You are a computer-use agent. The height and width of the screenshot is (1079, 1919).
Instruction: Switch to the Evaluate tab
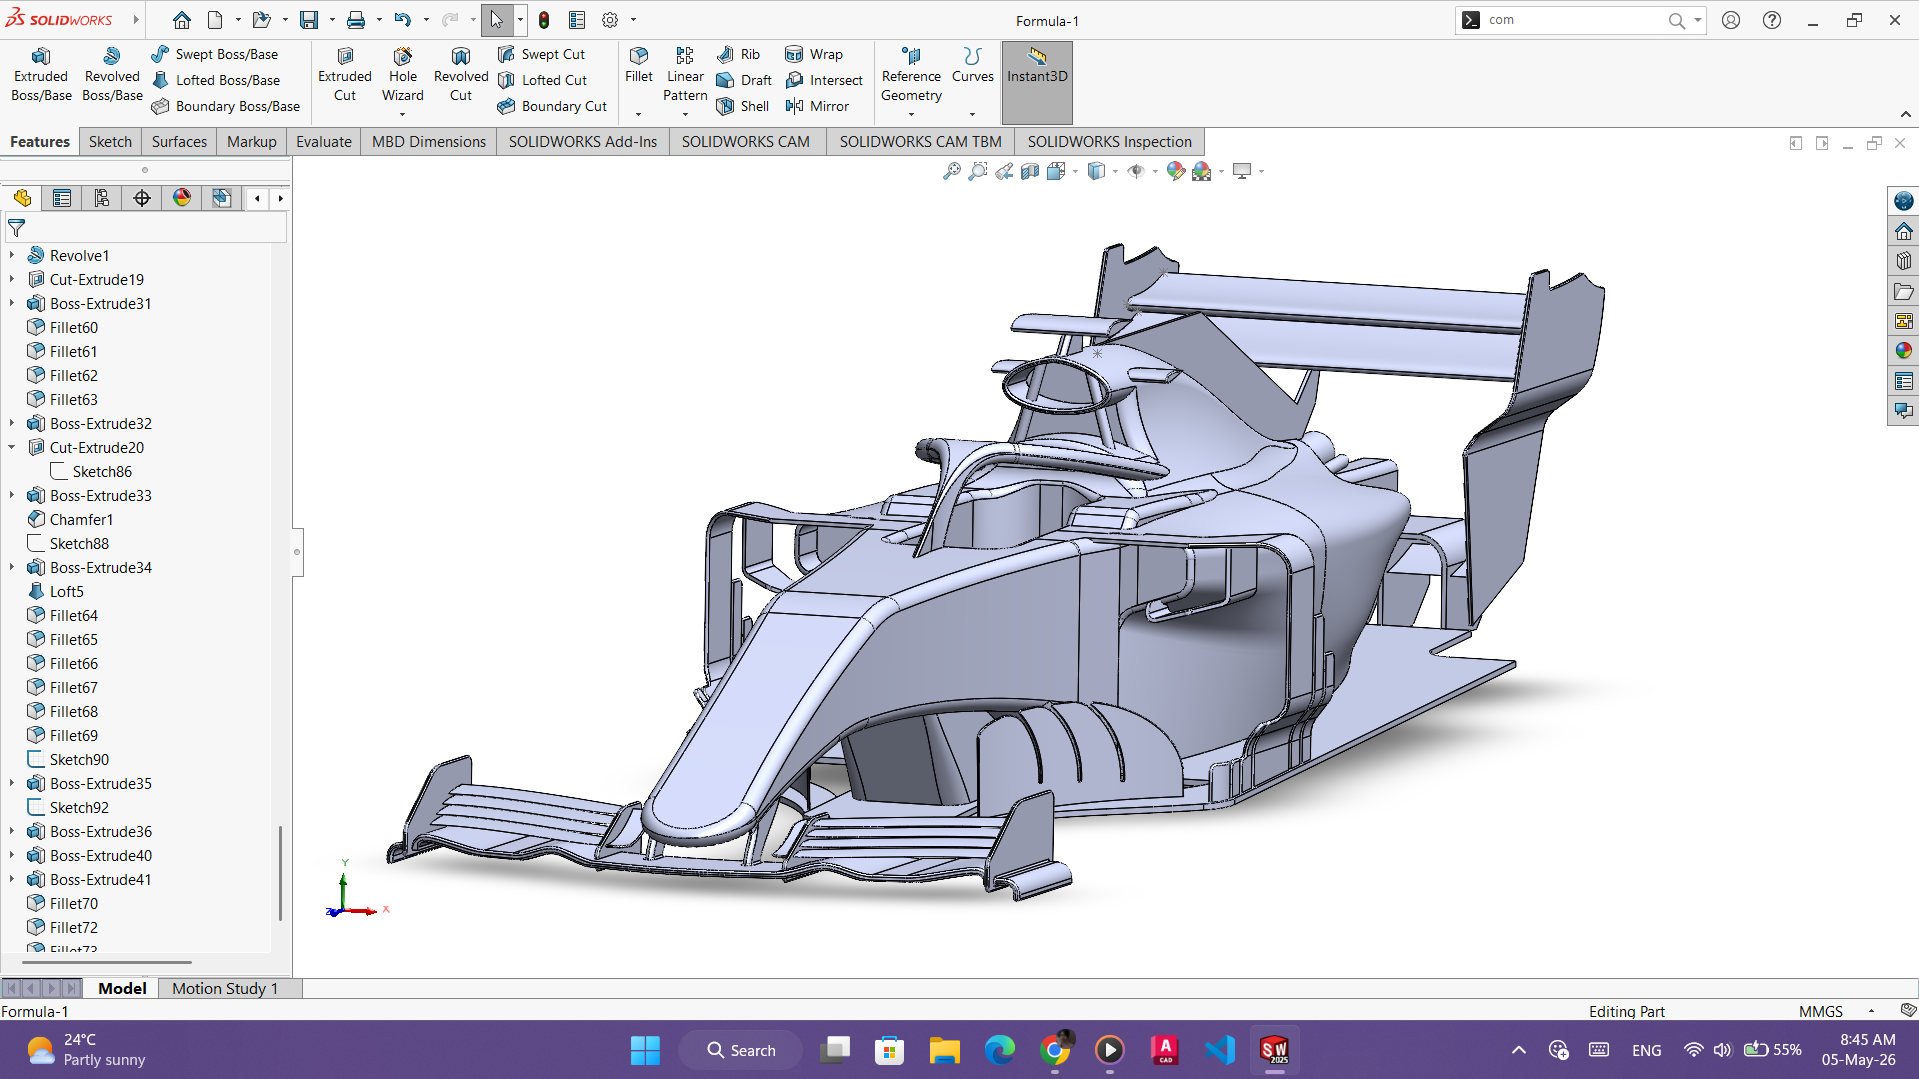pos(323,141)
